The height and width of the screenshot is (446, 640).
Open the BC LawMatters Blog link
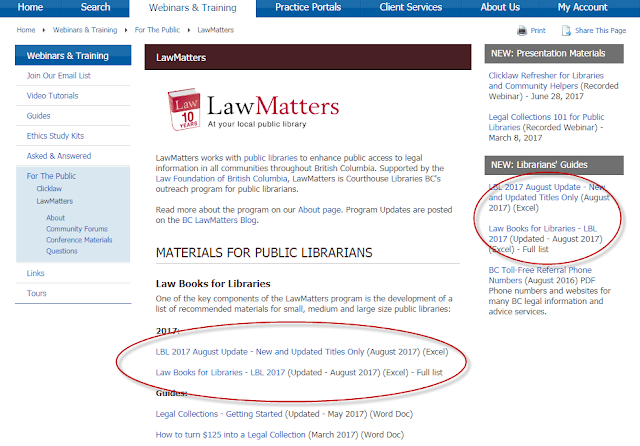point(219,220)
